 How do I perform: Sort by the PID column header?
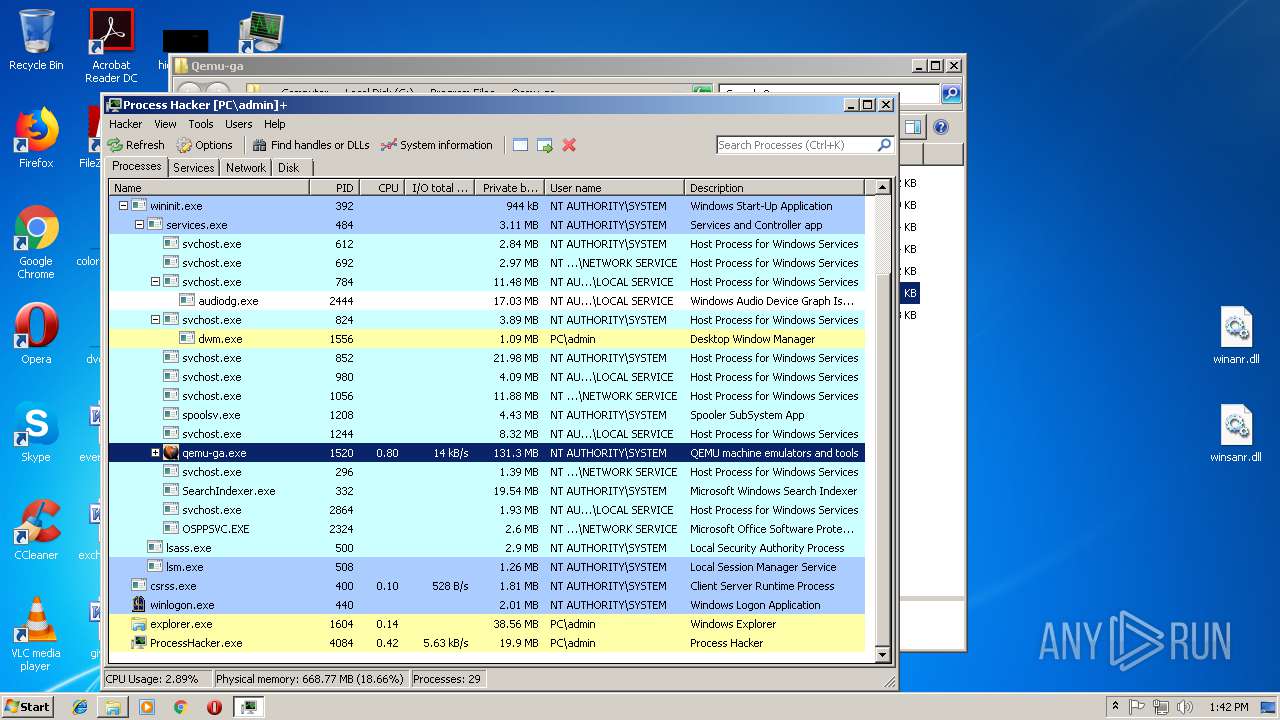pyautogui.click(x=334, y=188)
